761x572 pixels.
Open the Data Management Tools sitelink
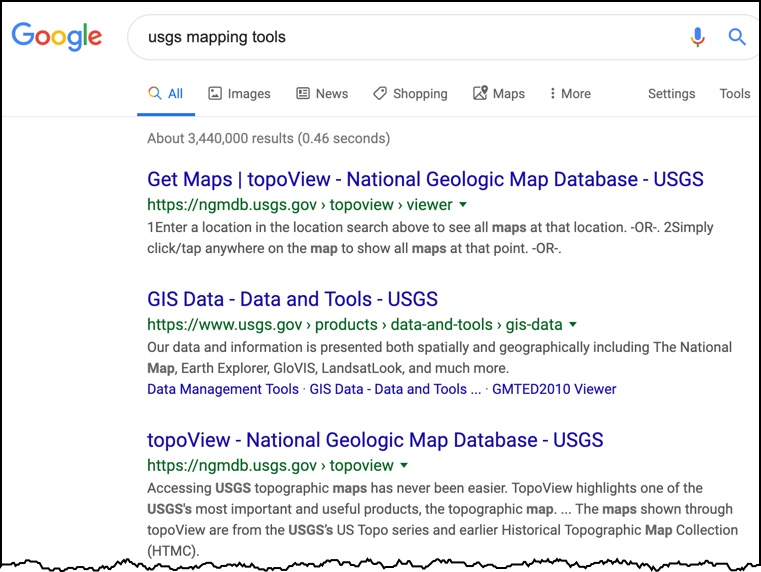(222, 389)
